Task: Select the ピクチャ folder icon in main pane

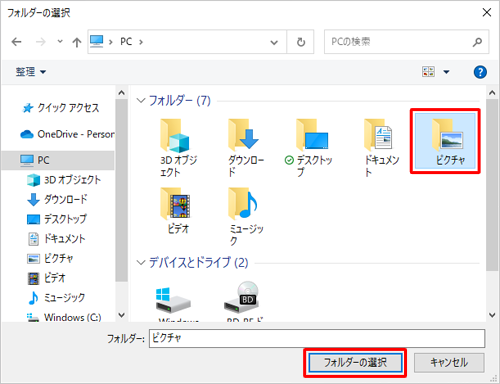Action: pos(448,135)
